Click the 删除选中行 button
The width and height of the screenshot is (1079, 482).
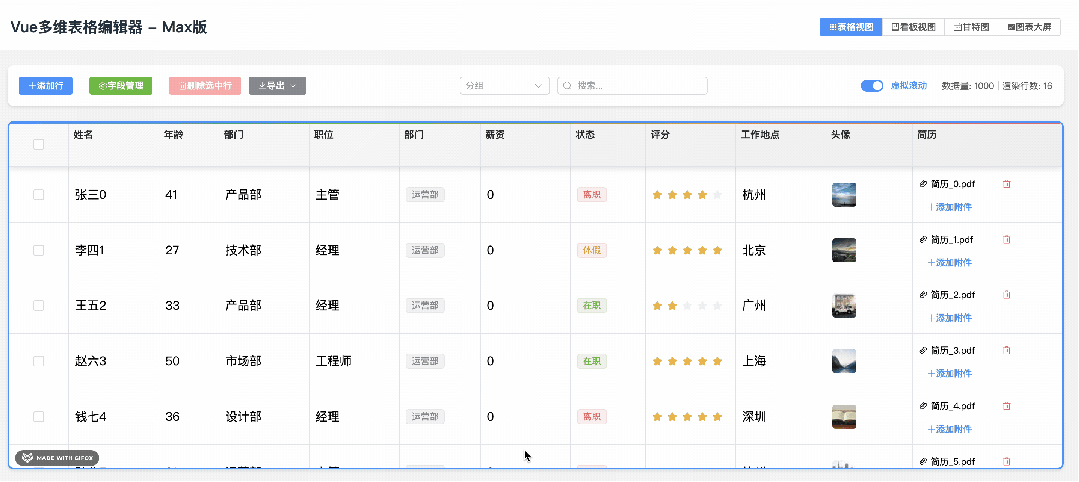205,86
